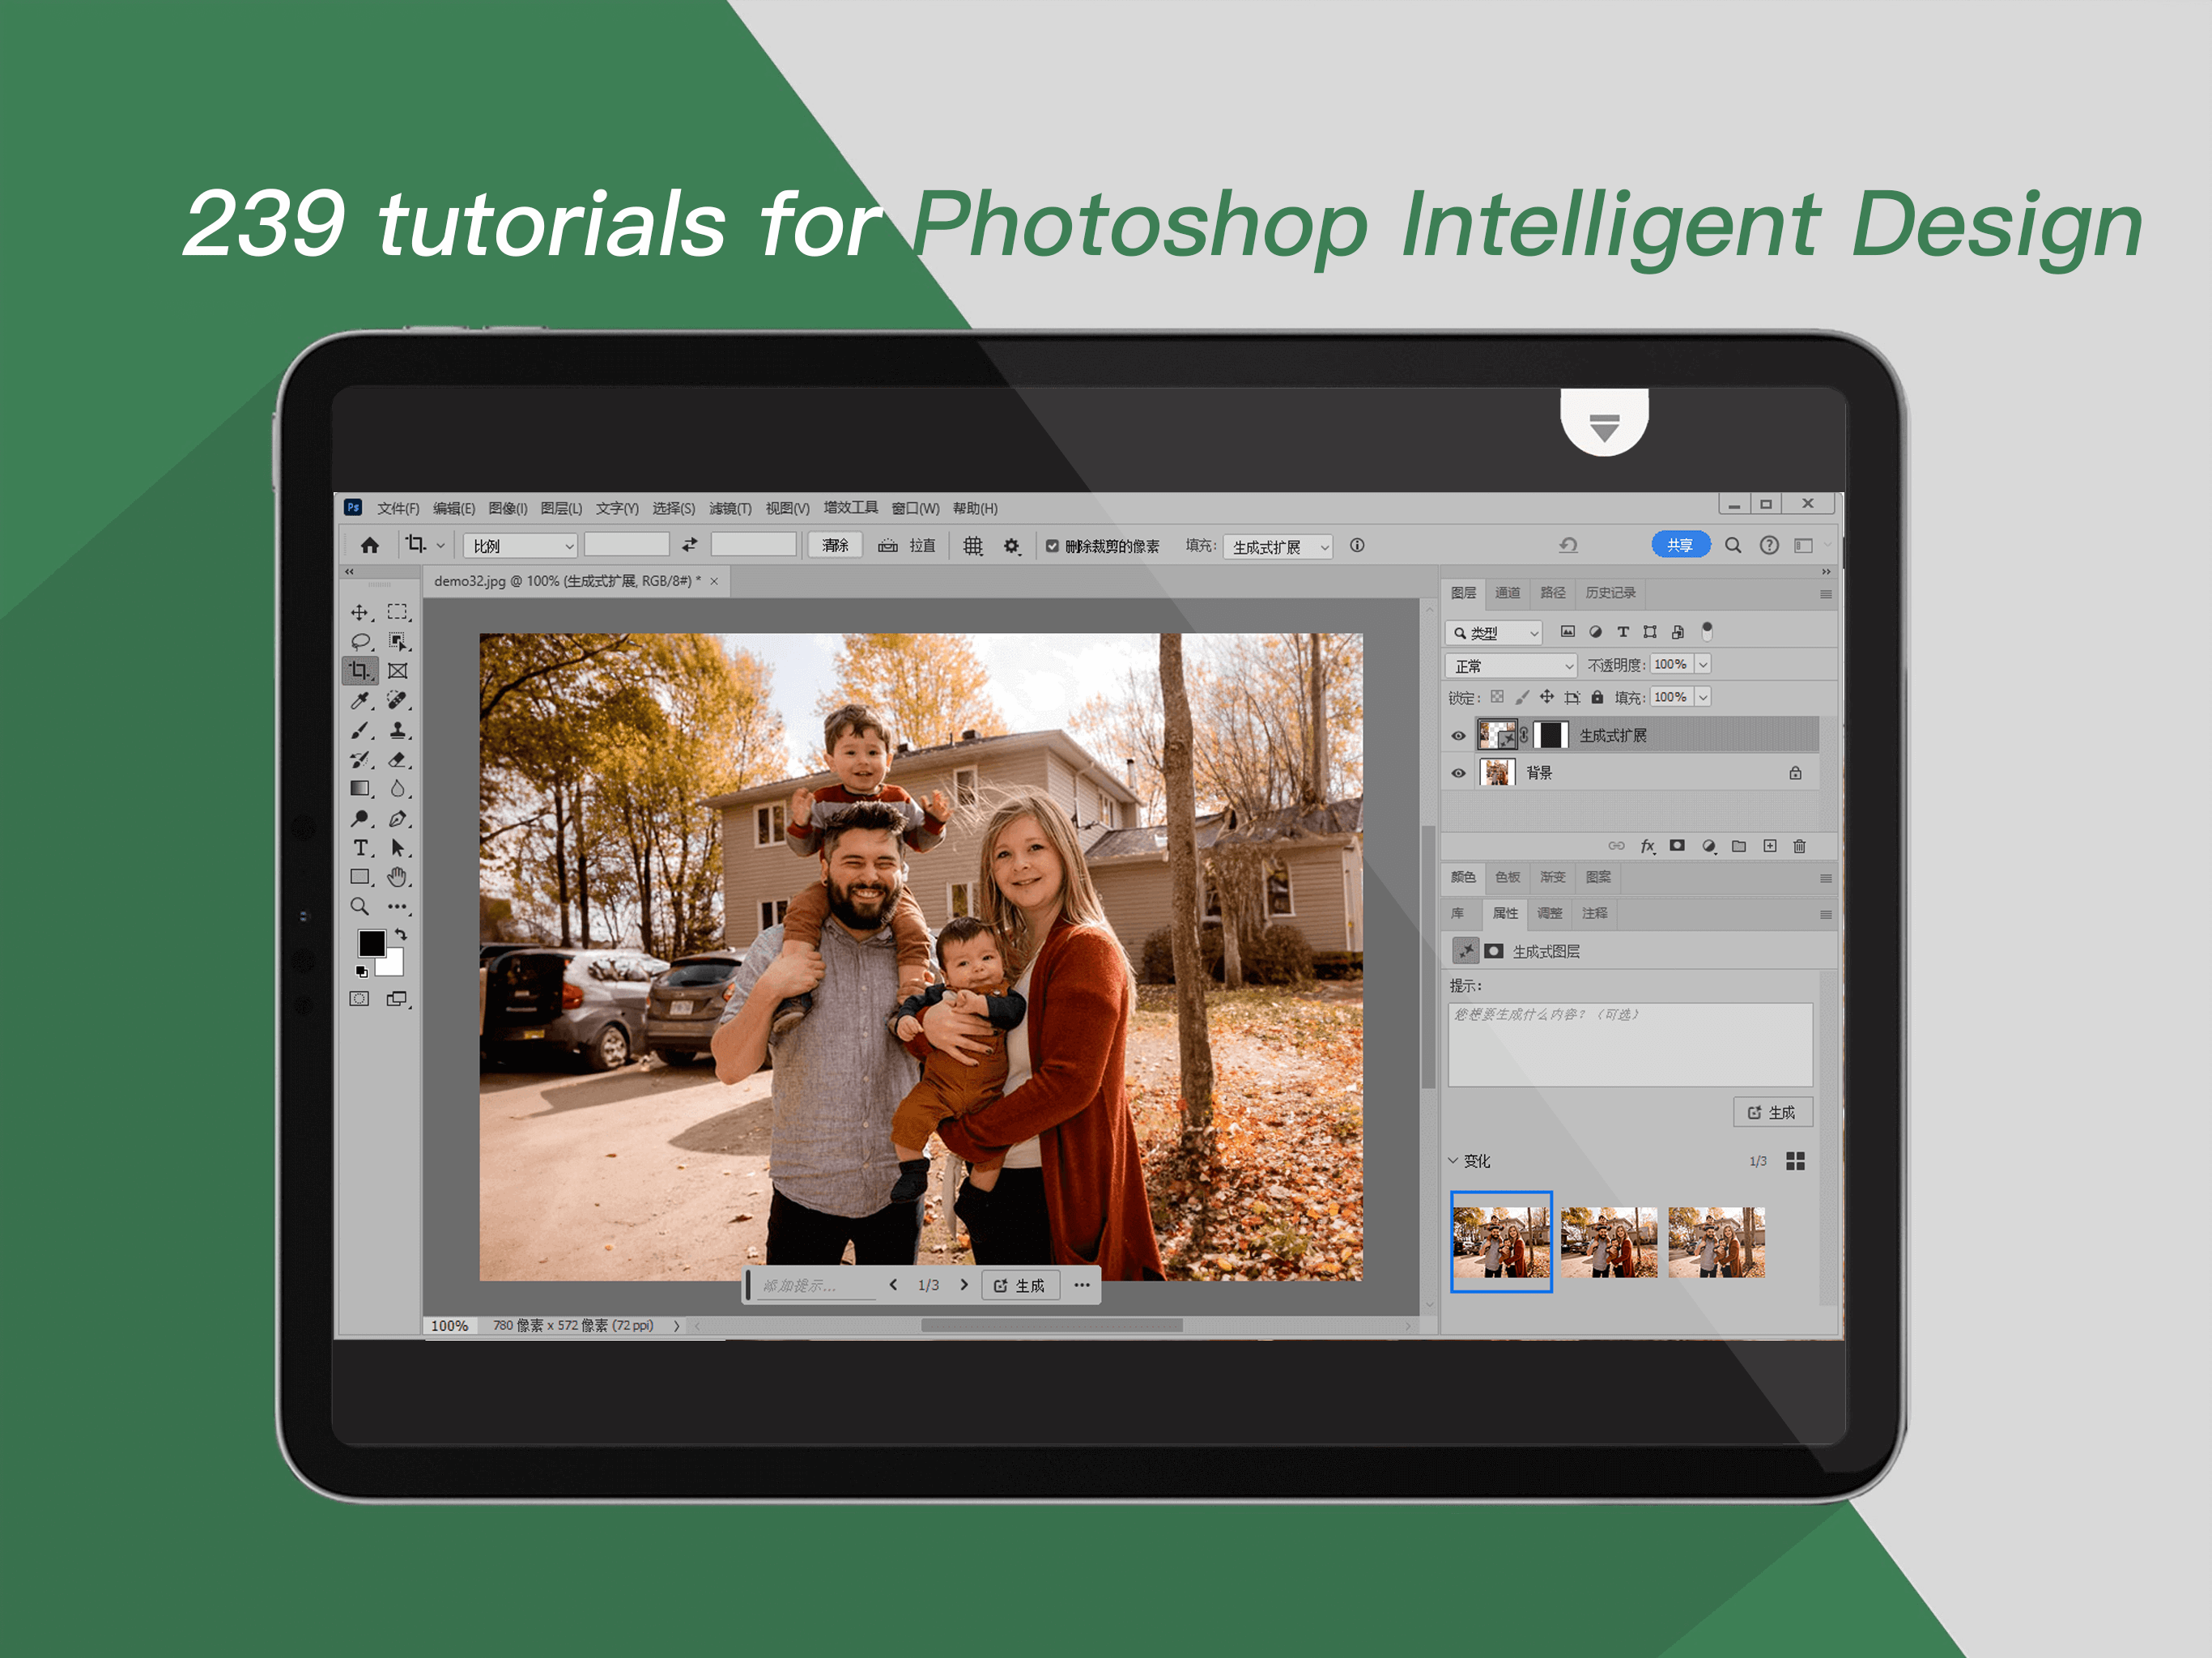Click the add layer mask icon
Screen dimensions: 2212x1658
point(1678,846)
